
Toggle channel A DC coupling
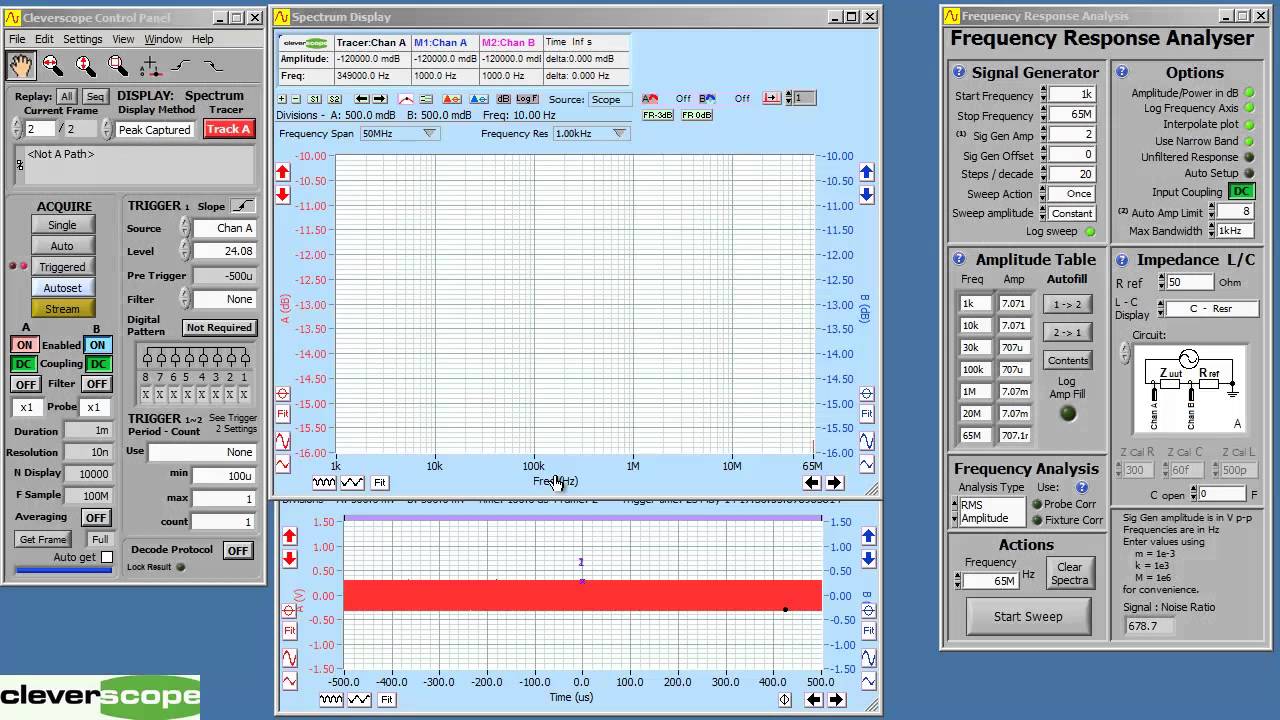tap(24, 364)
